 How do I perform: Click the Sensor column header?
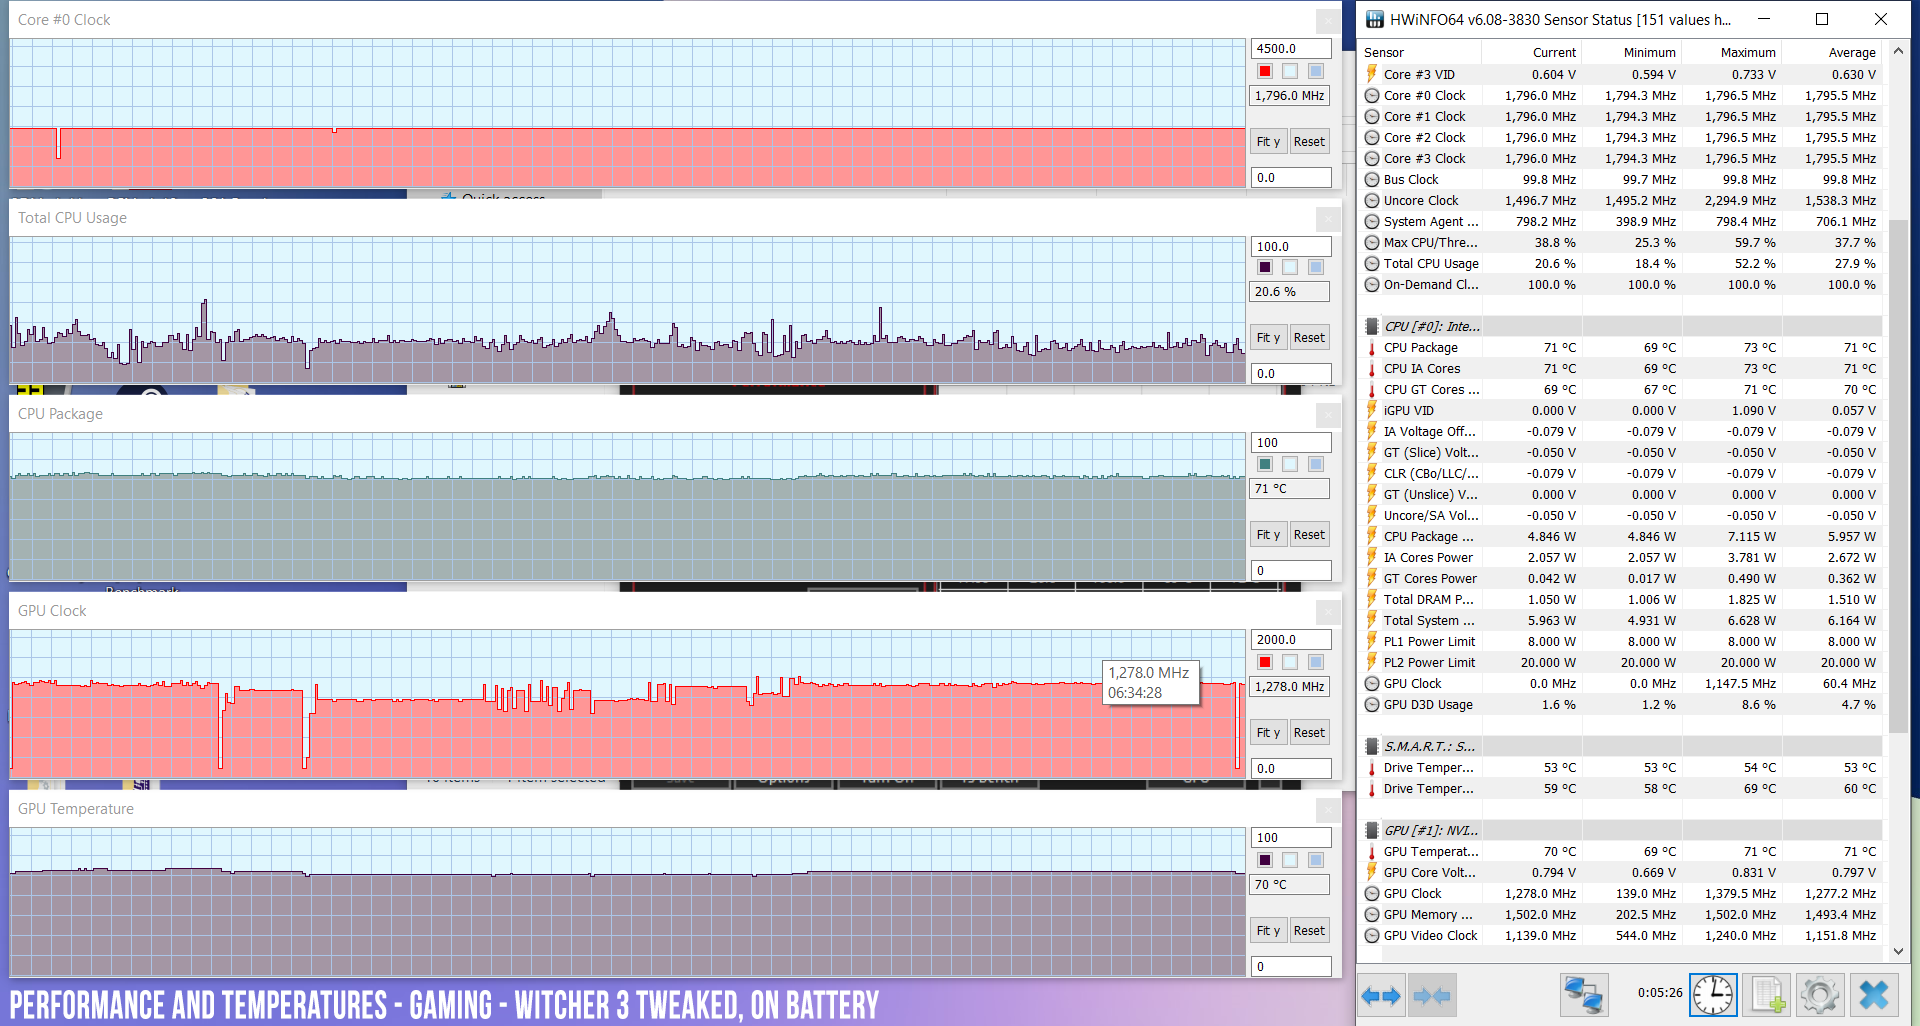(x=1420, y=52)
